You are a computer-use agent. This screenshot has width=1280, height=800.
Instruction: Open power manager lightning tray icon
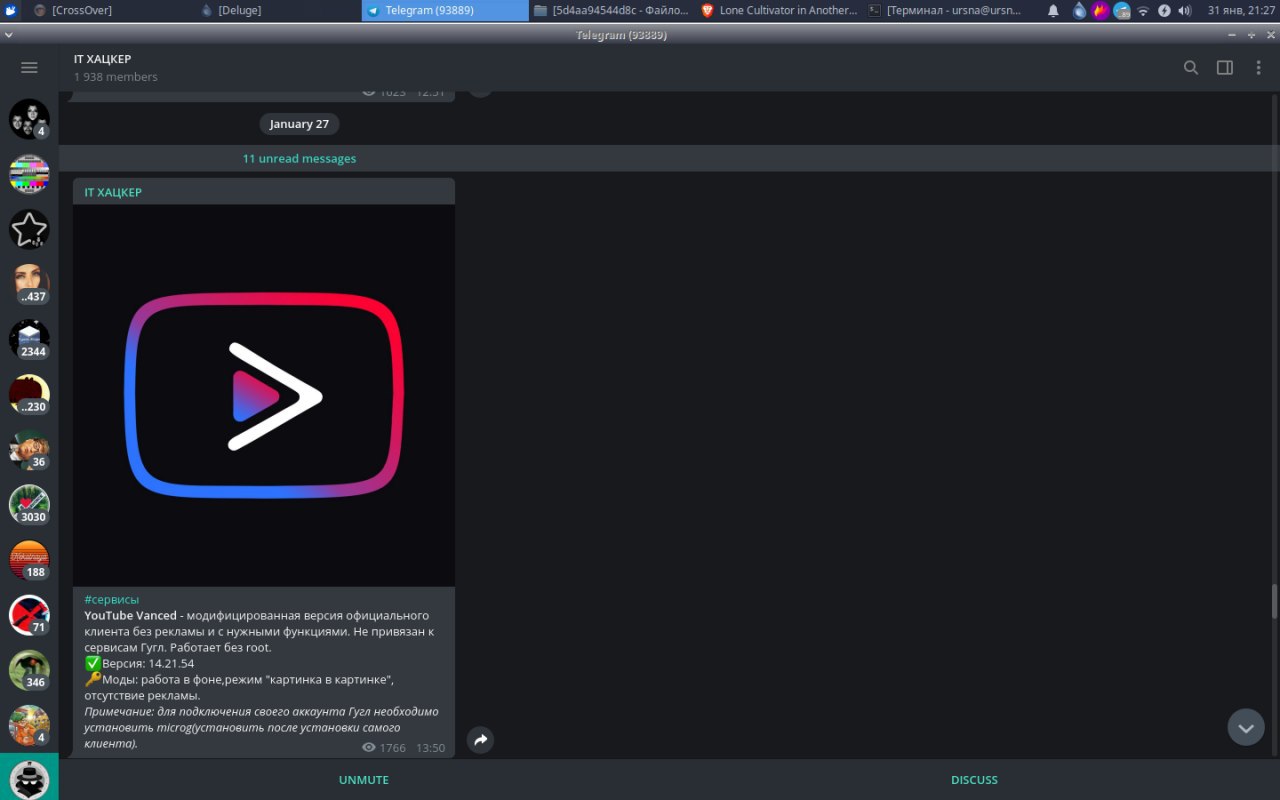[x=1164, y=10]
